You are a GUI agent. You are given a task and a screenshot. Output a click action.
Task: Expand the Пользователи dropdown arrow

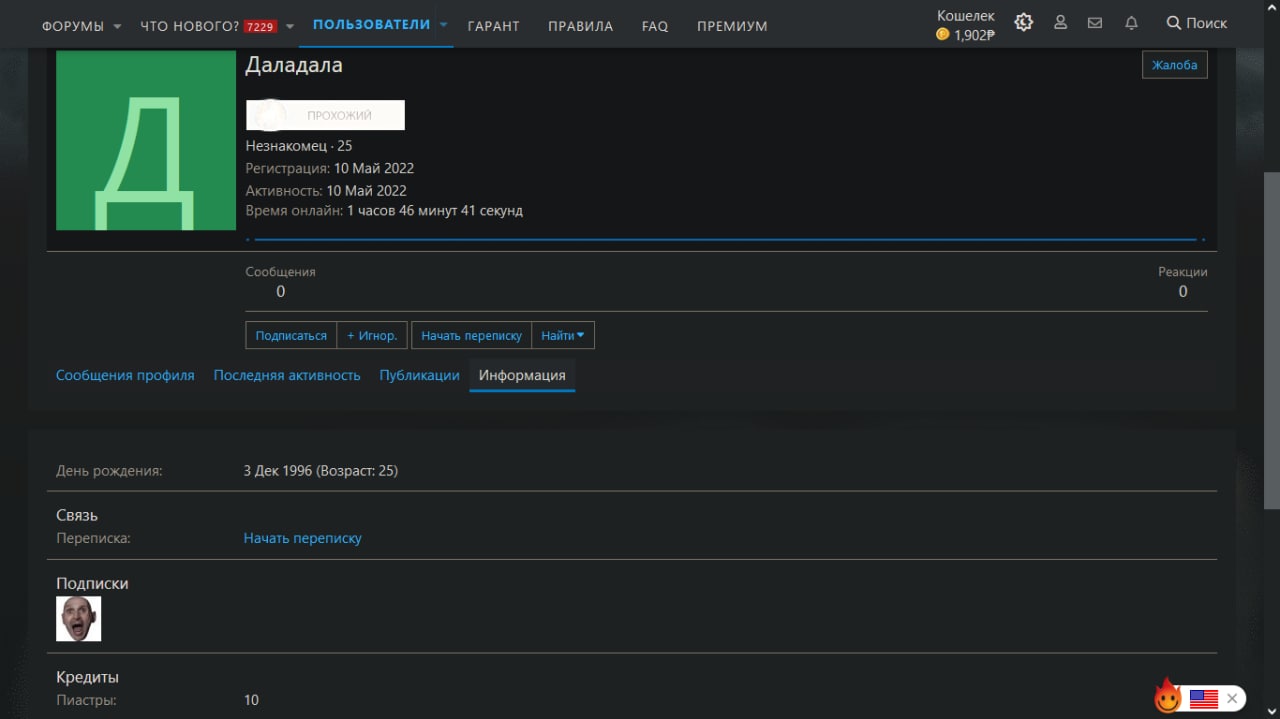click(444, 24)
